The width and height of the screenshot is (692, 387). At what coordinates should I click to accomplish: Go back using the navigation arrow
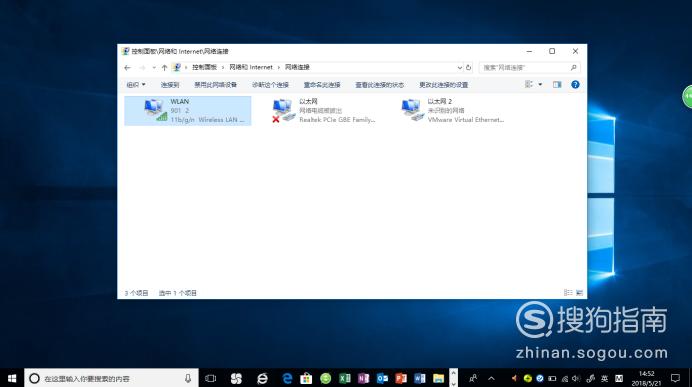128,68
